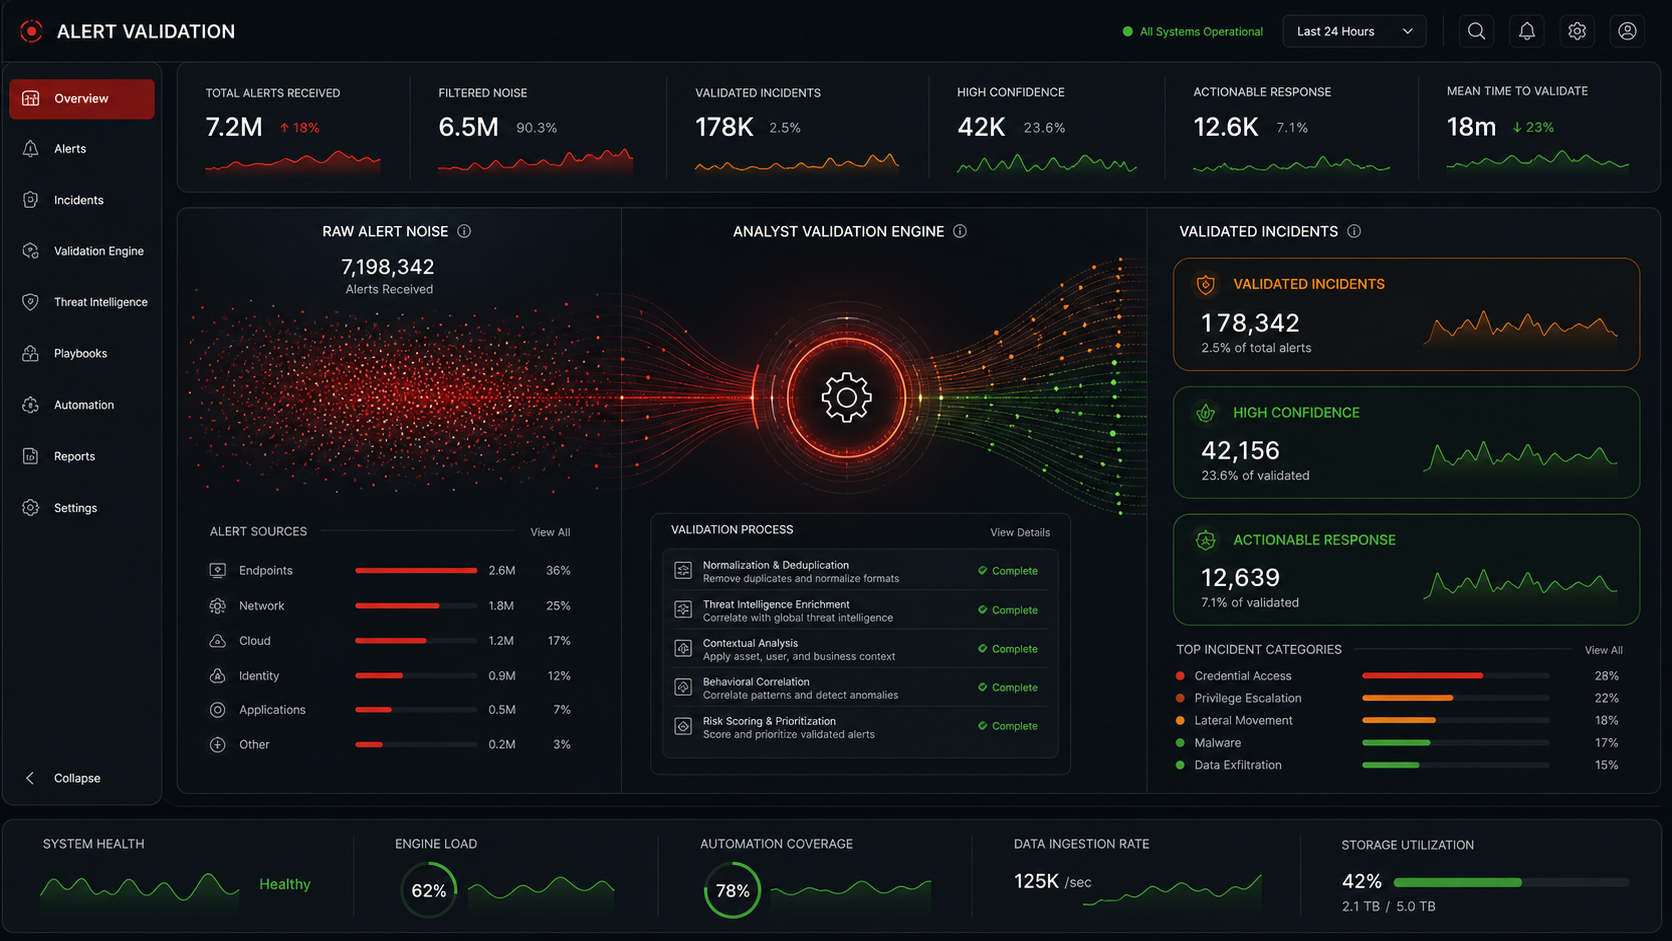Click the Identity source icon
The height and width of the screenshot is (941, 1672).
pyautogui.click(x=217, y=676)
